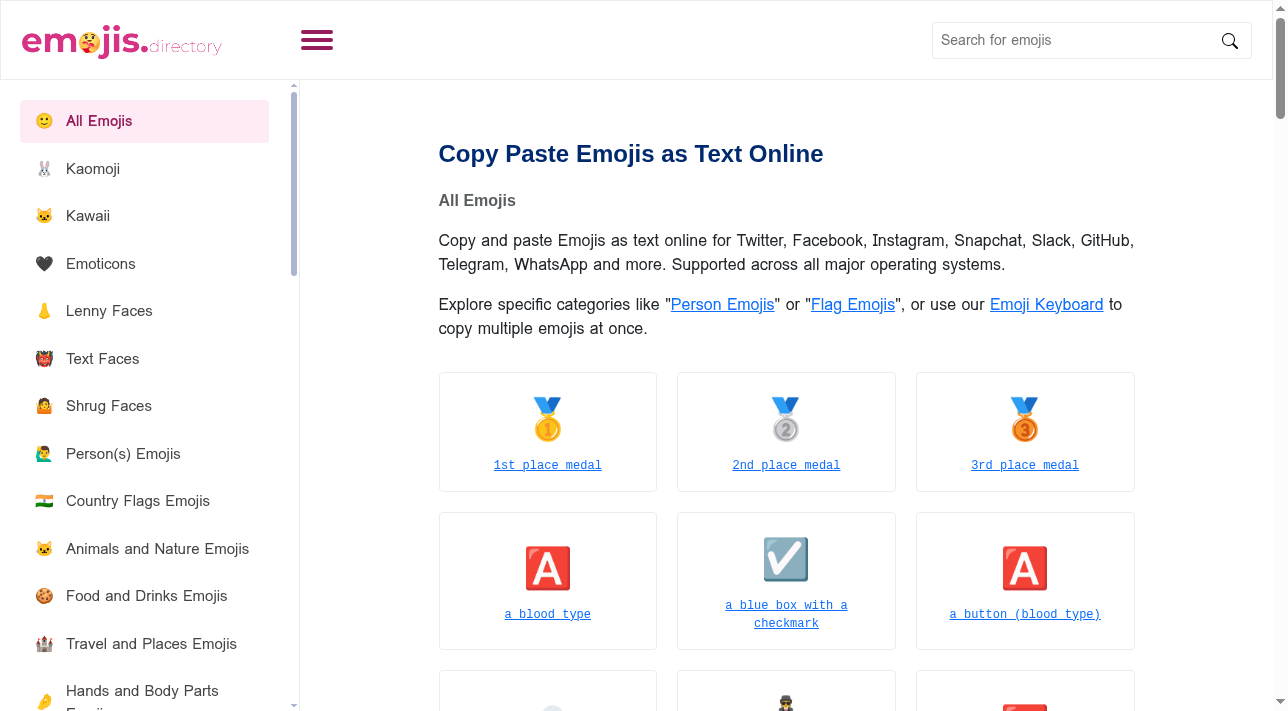The image size is (1288, 711).
Task: Click the rabbit icon beside Kaomoji
Action: click(44, 169)
